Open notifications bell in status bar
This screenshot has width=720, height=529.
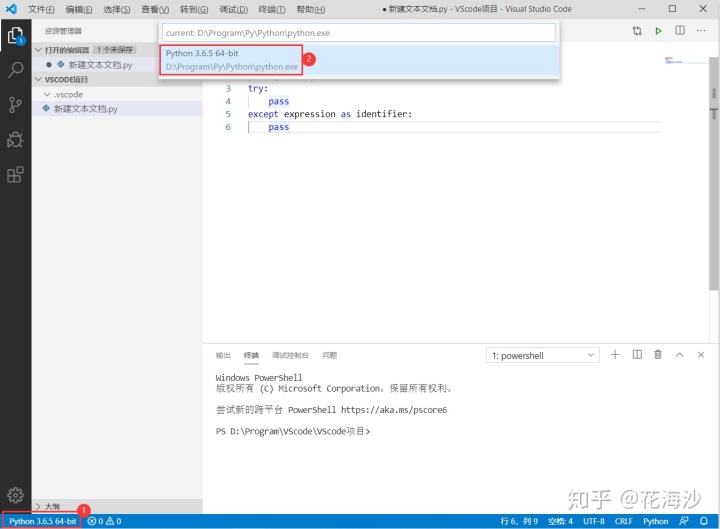pos(703,521)
